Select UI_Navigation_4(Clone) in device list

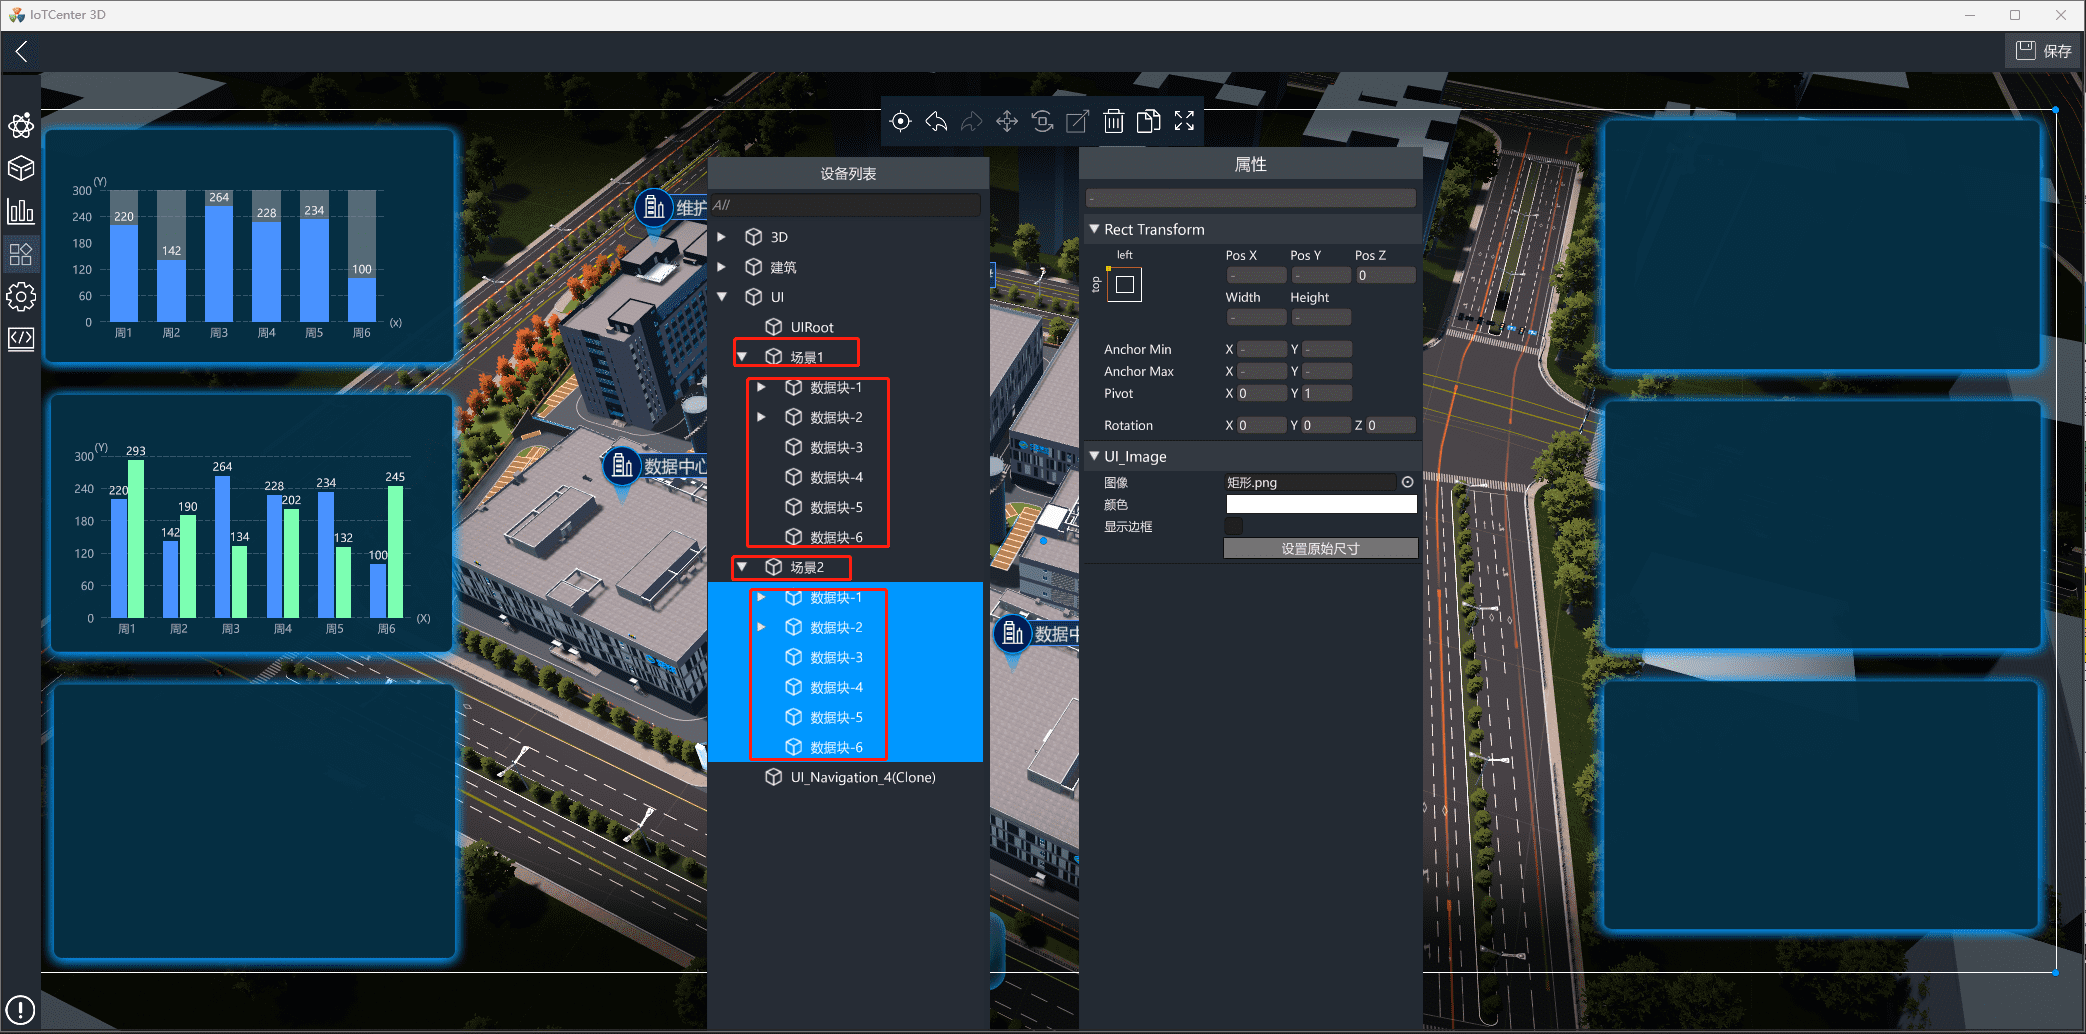click(862, 777)
